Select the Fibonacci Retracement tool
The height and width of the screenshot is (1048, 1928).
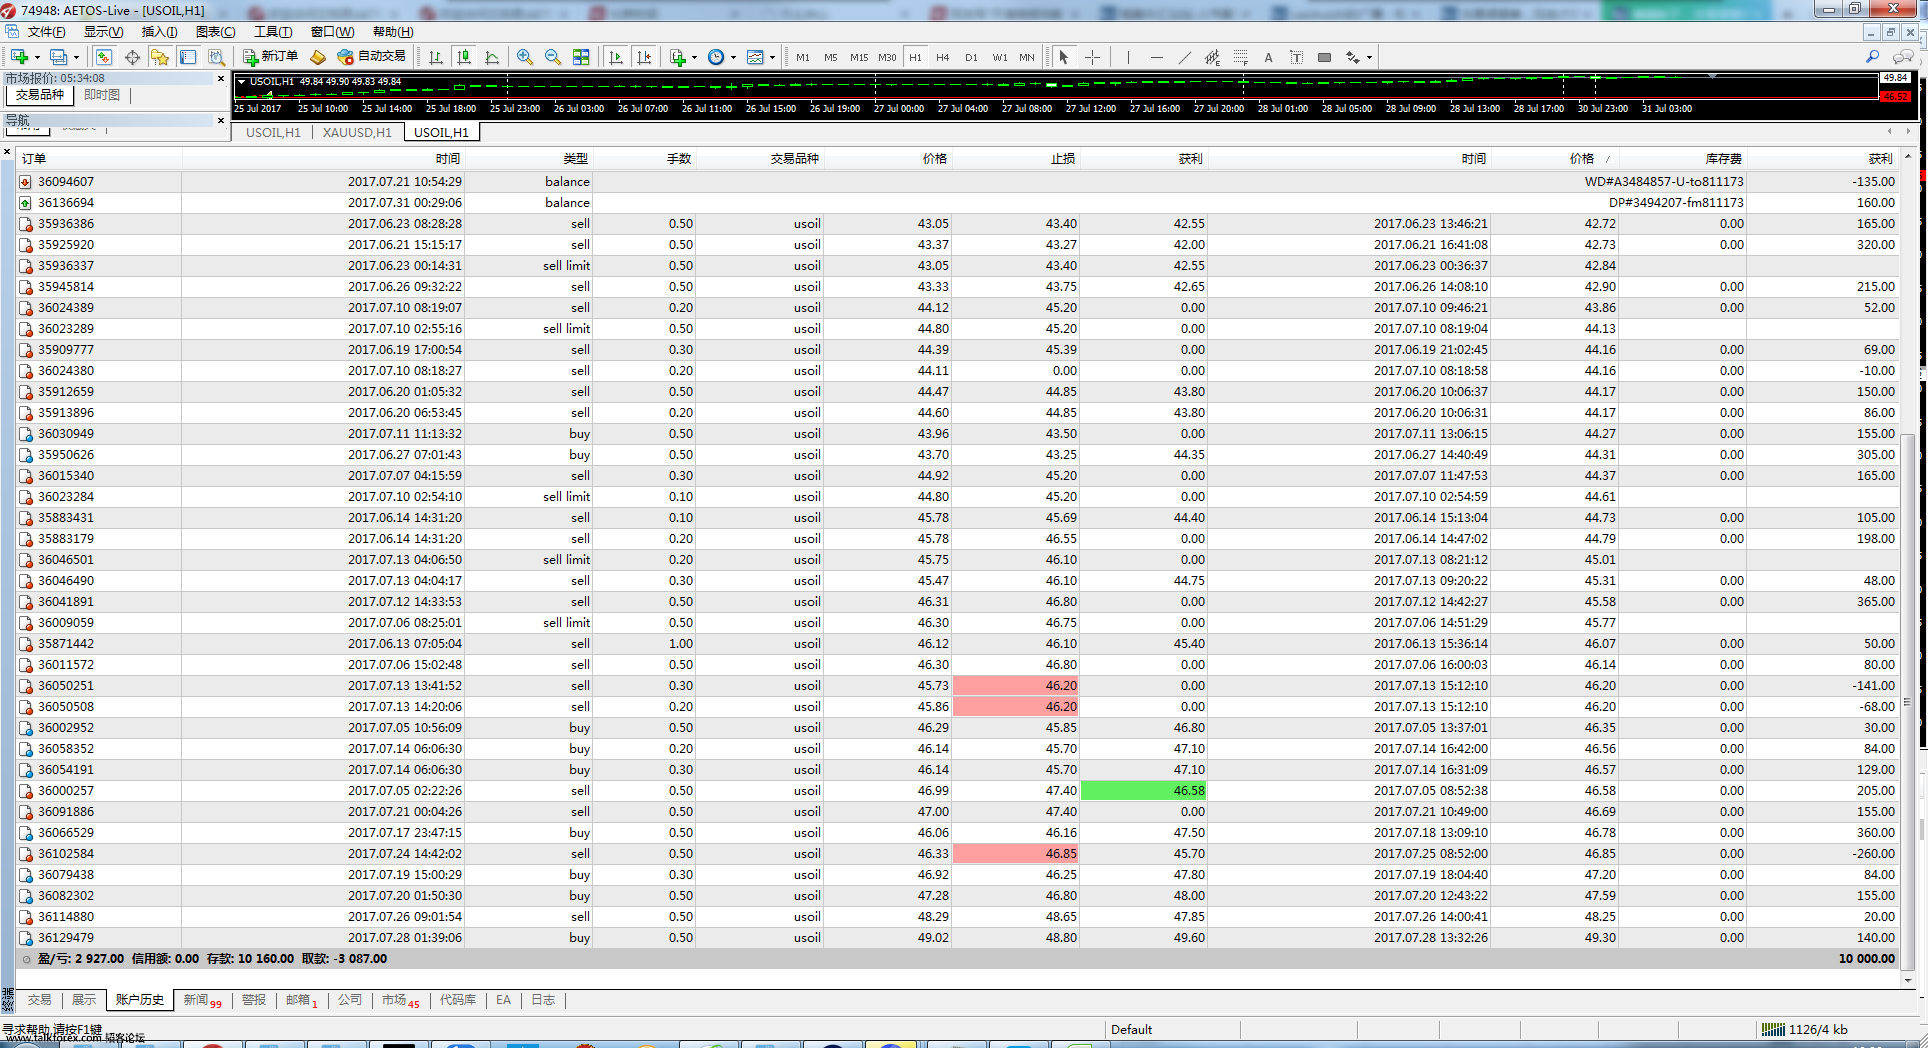[1240, 57]
